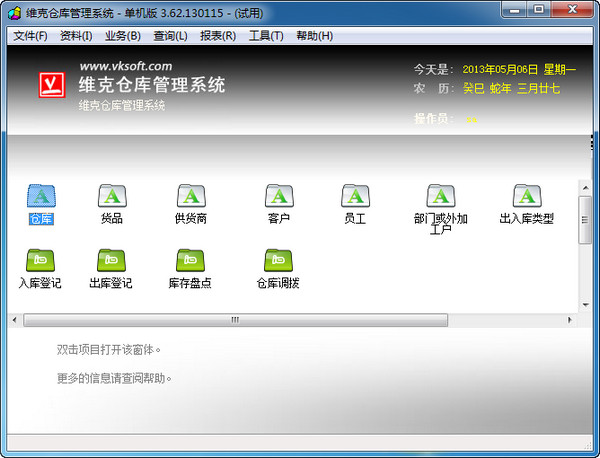Open the 帮助(H) menu
Viewport: 600px width, 458px height.
tap(315, 36)
